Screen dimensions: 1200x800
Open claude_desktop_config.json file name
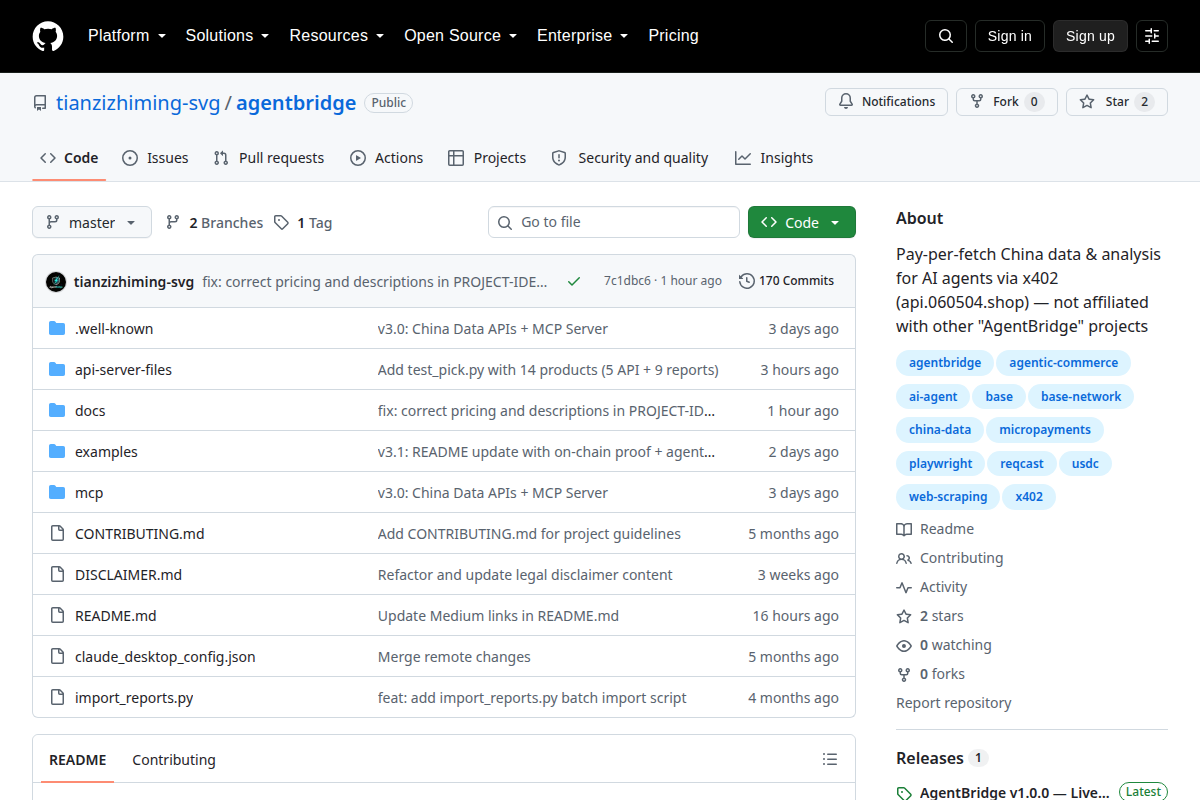(x=165, y=657)
